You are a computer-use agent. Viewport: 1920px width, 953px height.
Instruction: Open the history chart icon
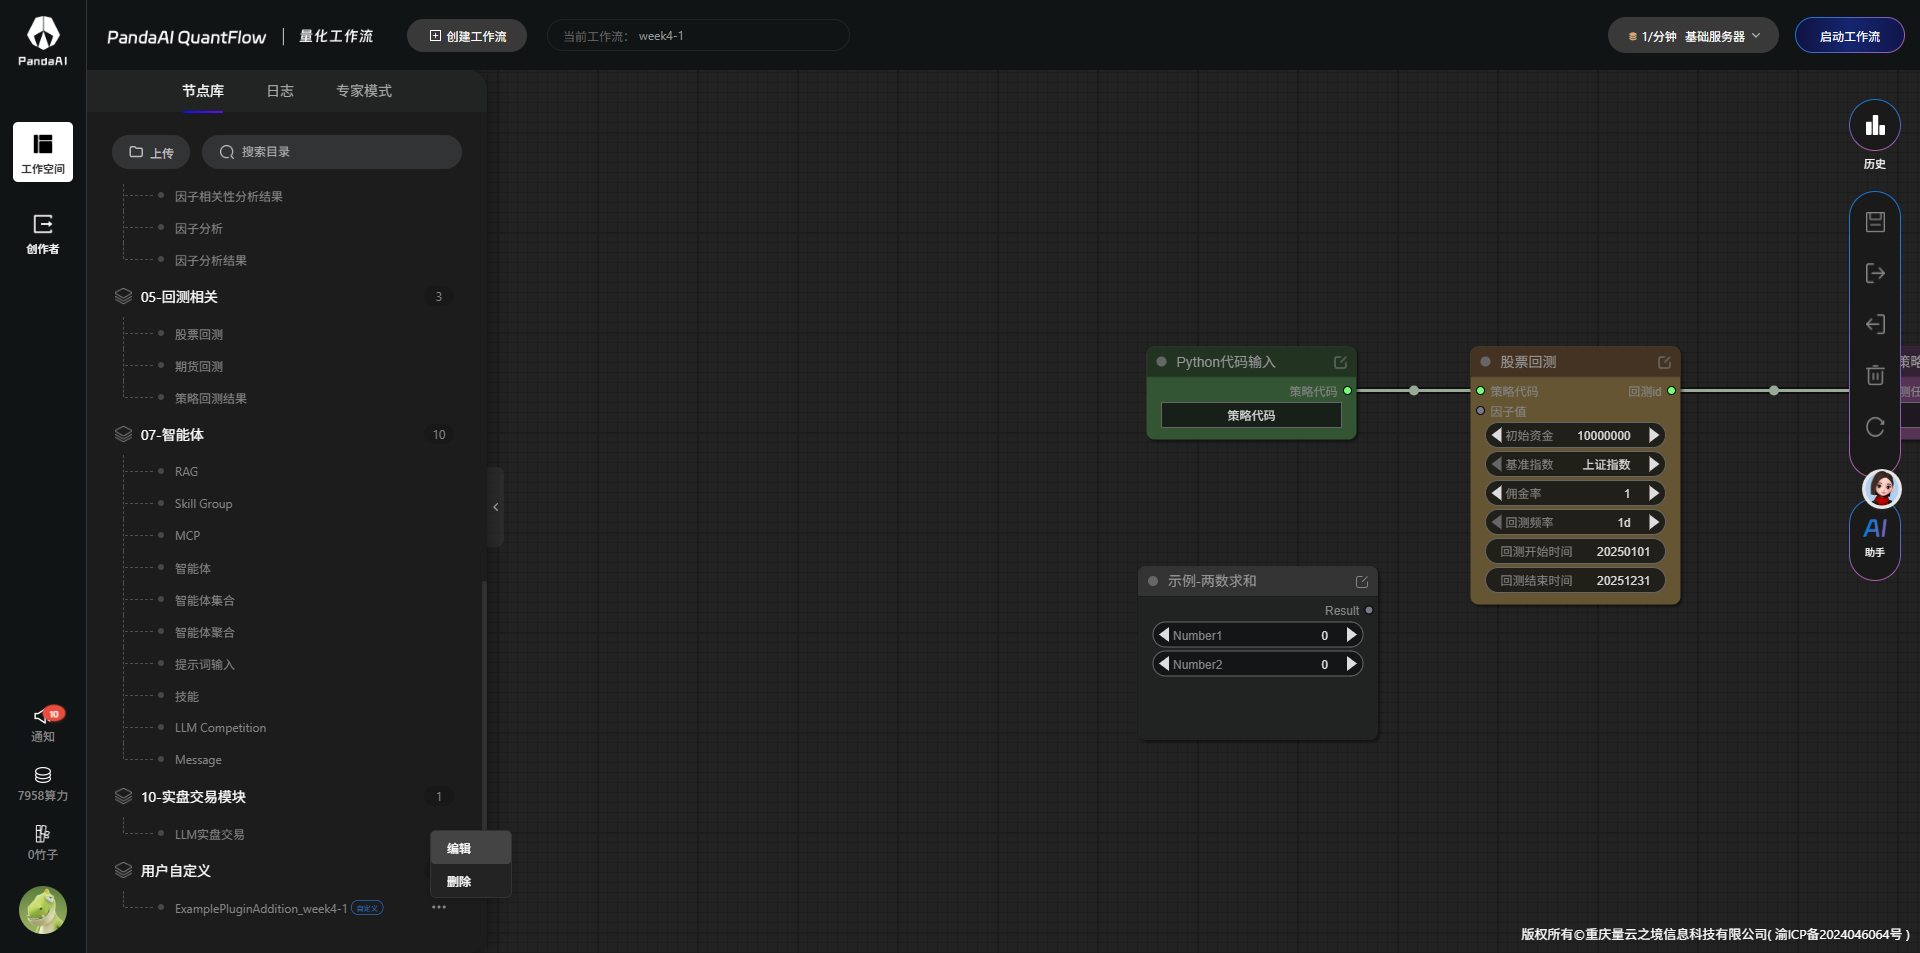click(x=1874, y=126)
